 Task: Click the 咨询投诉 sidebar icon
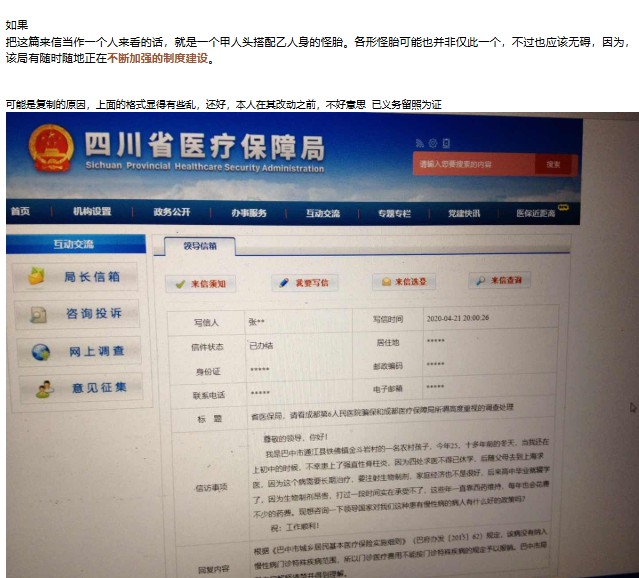tap(39, 314)
